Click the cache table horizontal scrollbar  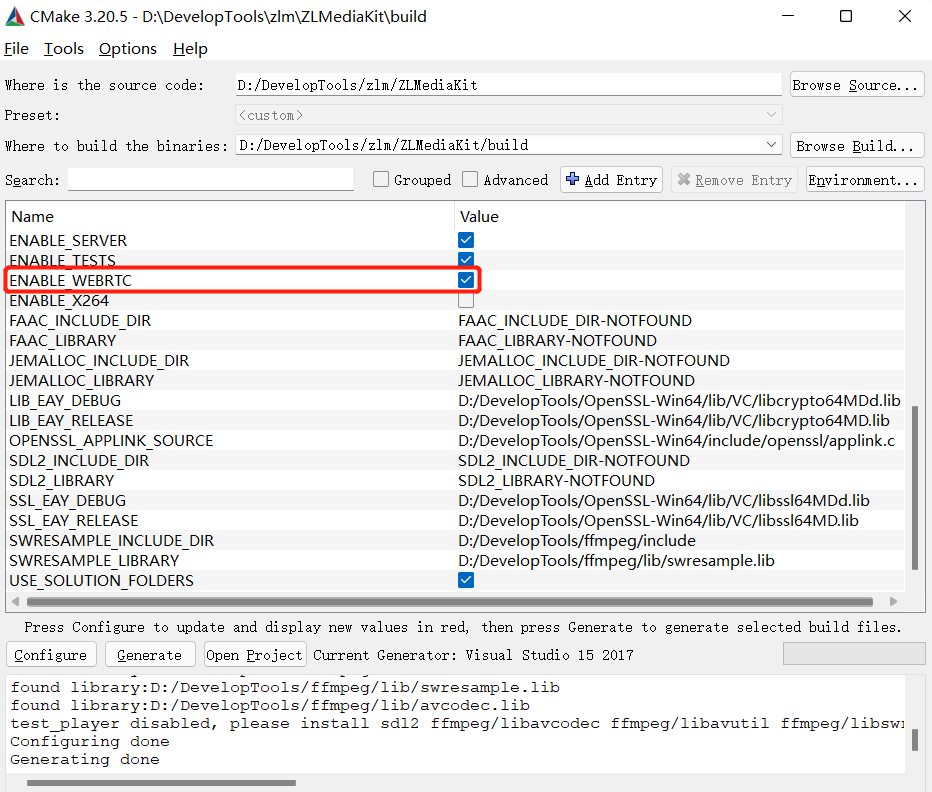coord(449,602)
